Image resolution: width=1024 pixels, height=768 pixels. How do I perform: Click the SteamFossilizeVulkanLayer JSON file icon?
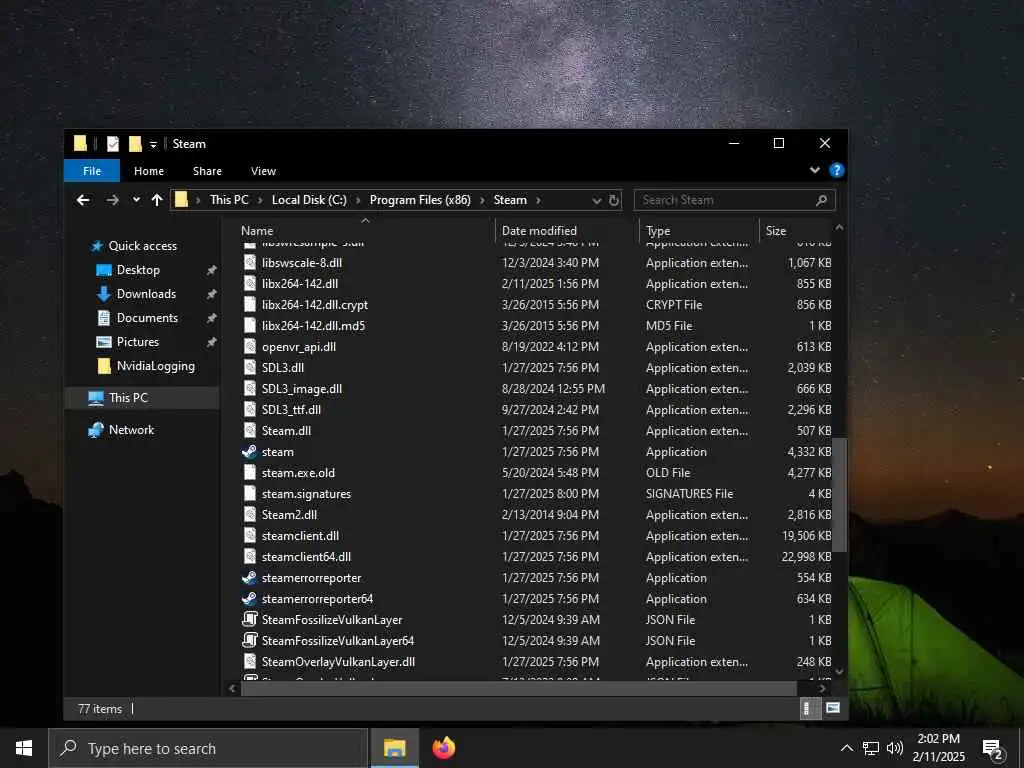(249, 620)
